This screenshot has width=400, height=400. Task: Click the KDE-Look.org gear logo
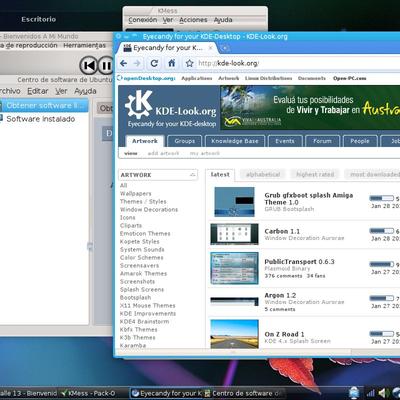(x=139, y=105)
